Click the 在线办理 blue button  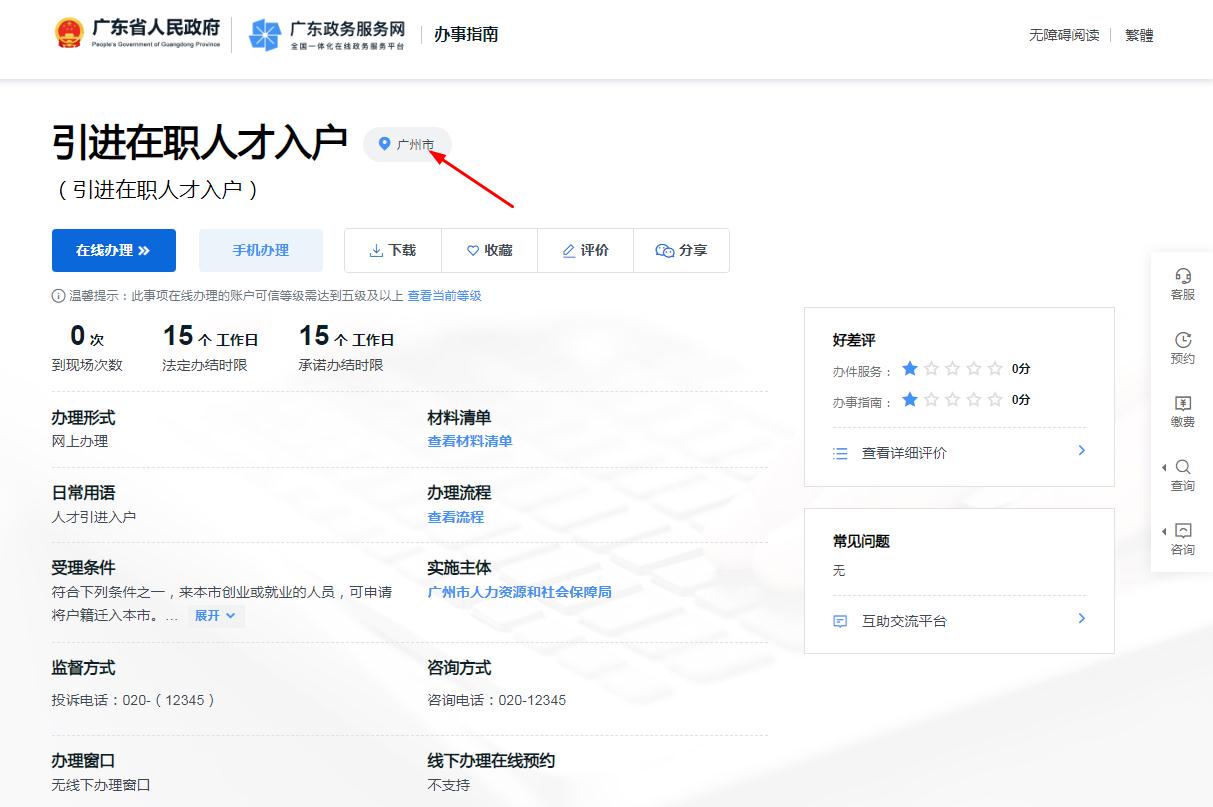(x=113, y=250)
